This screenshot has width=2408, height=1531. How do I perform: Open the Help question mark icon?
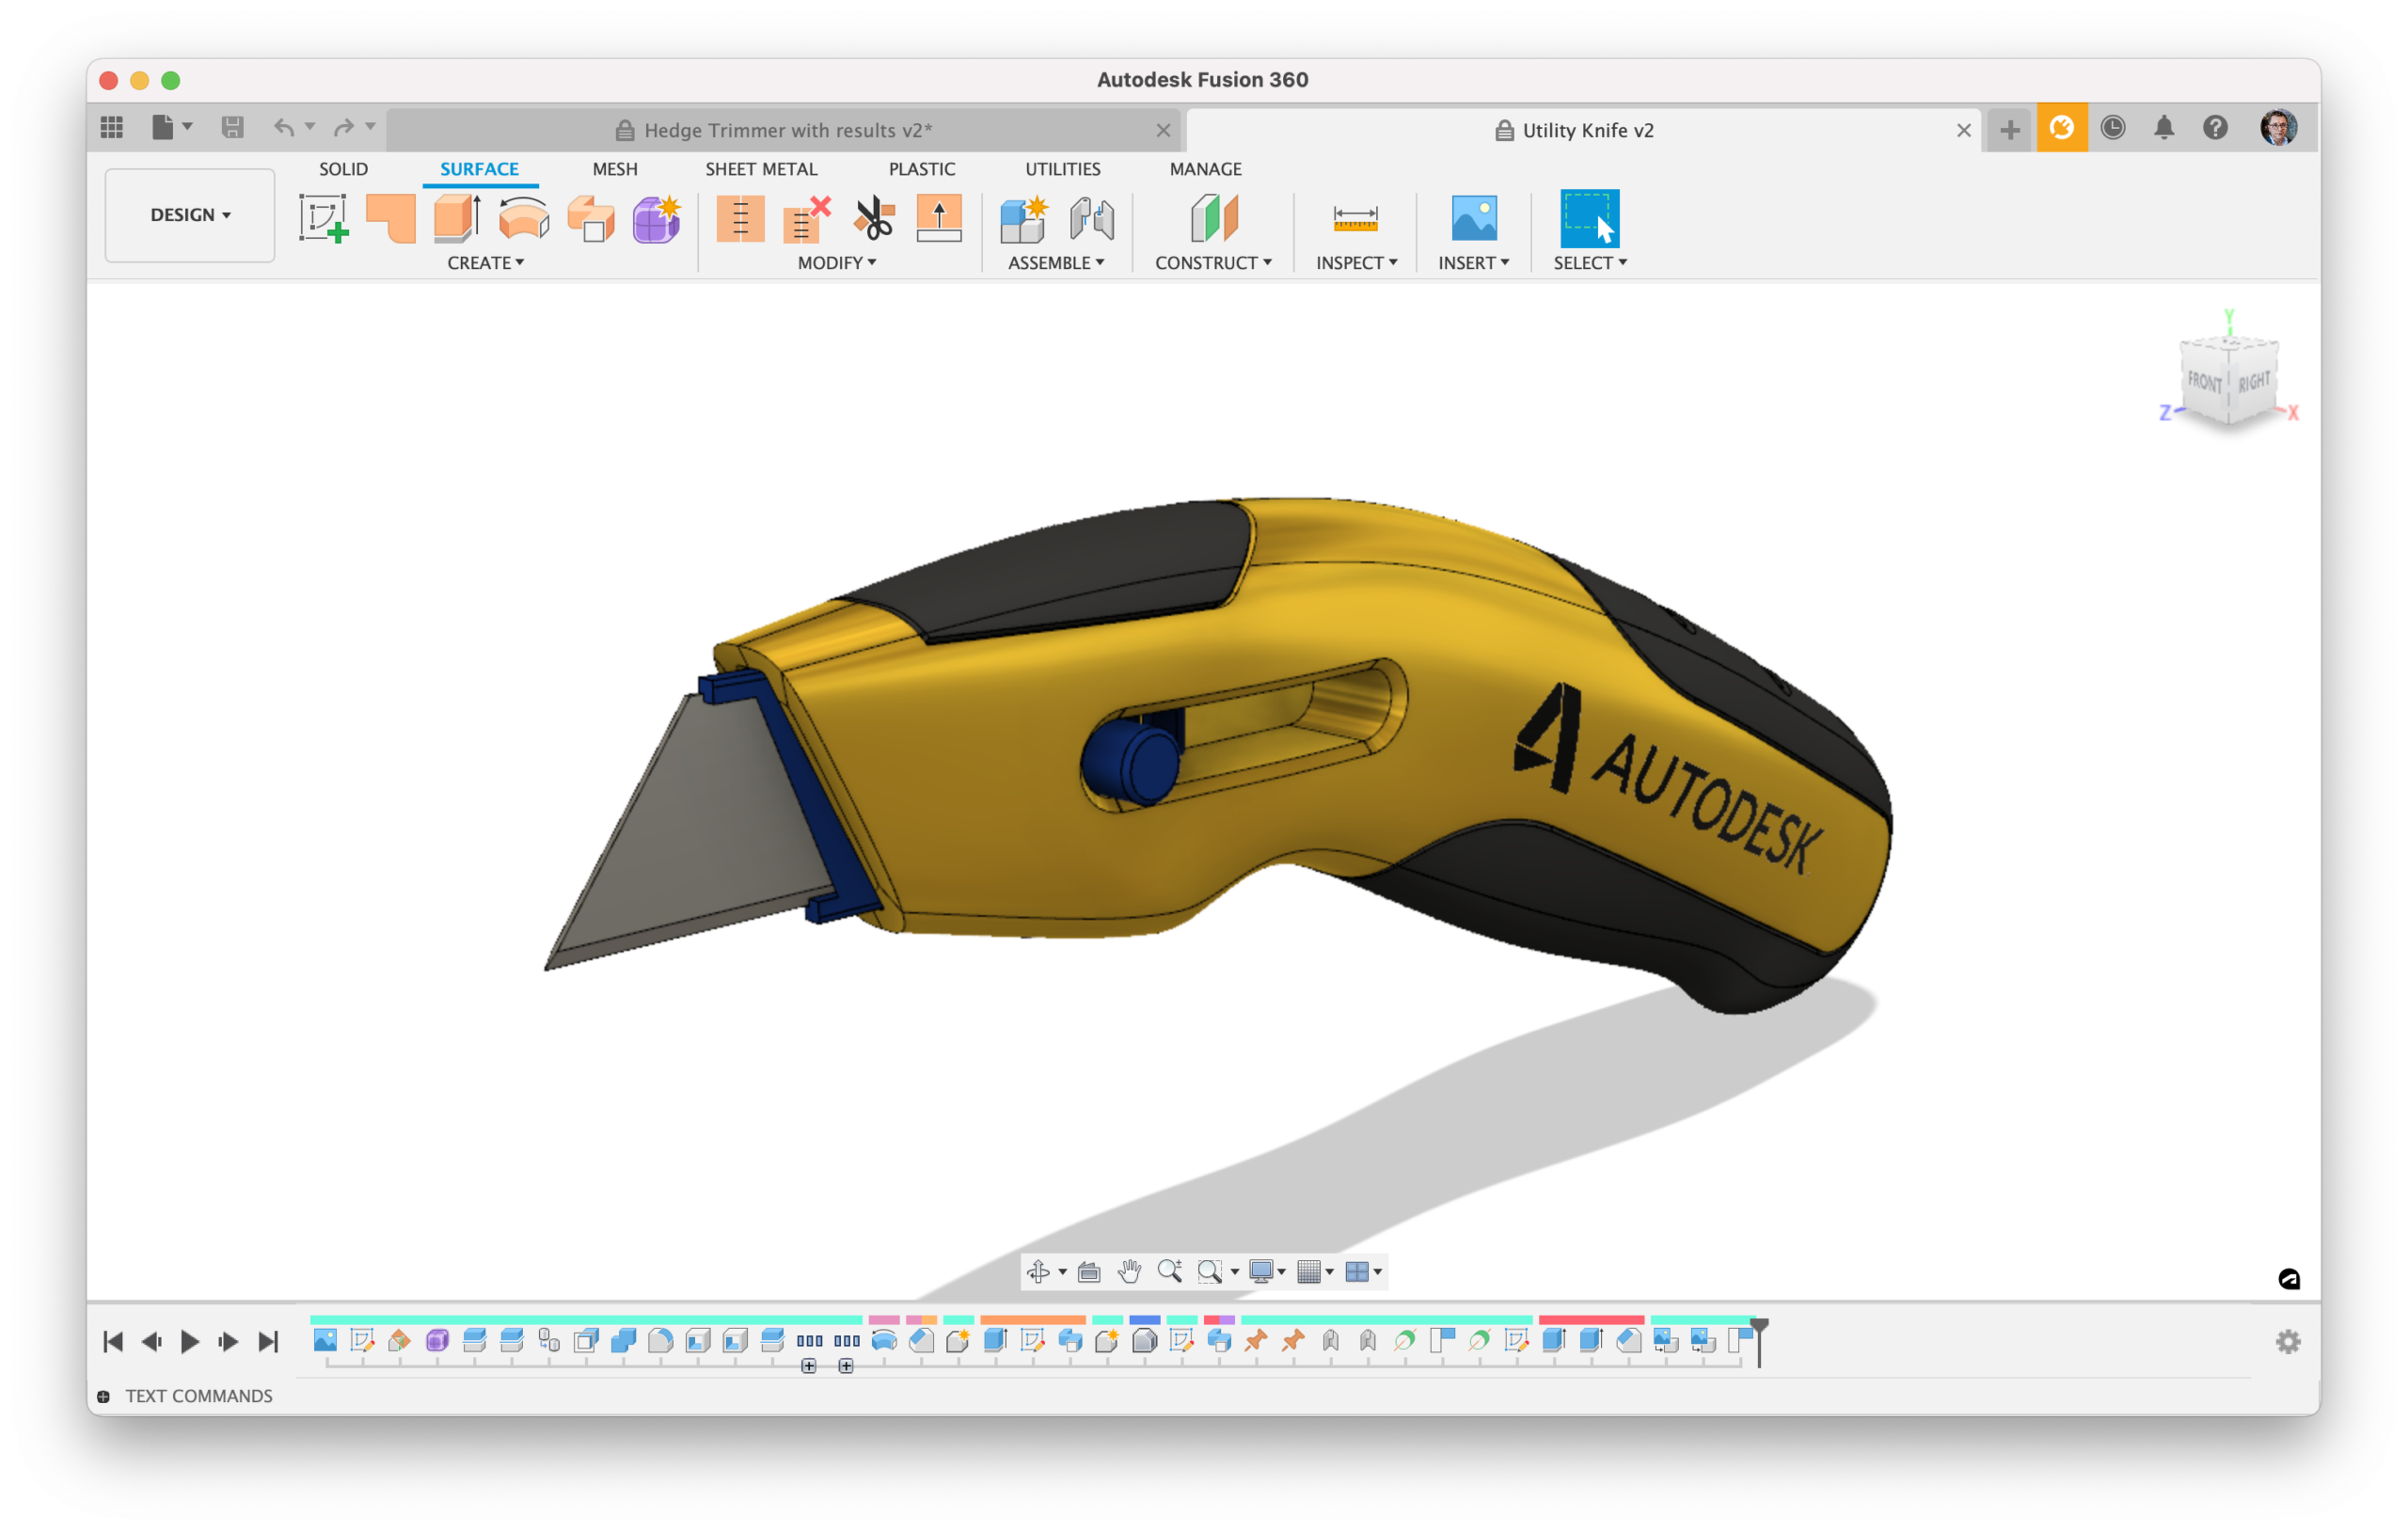(2216, 128)
